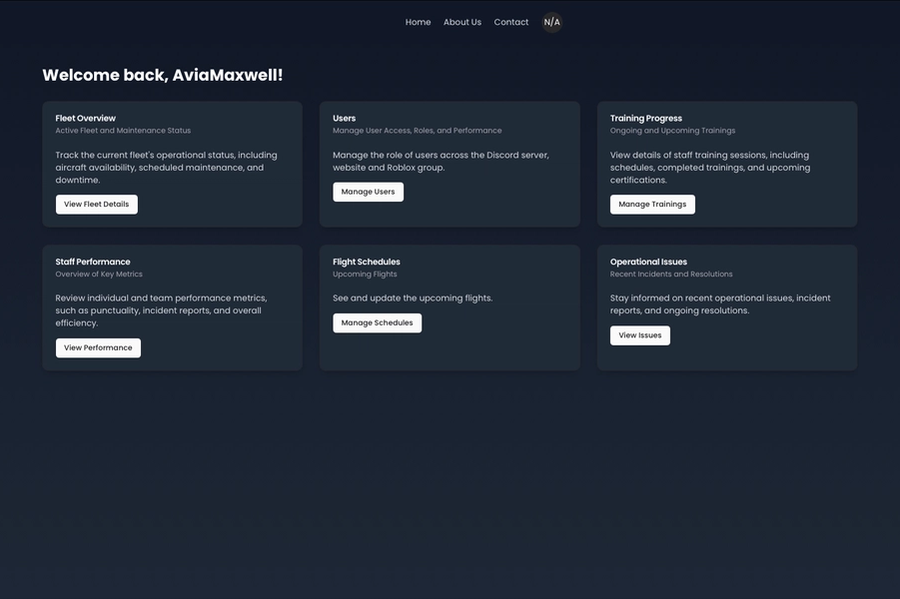Viewport: 900px width, 599px height.
Task: Click 'Recent Incidents and Resolutions' subtitle
Action: point(671,274)
